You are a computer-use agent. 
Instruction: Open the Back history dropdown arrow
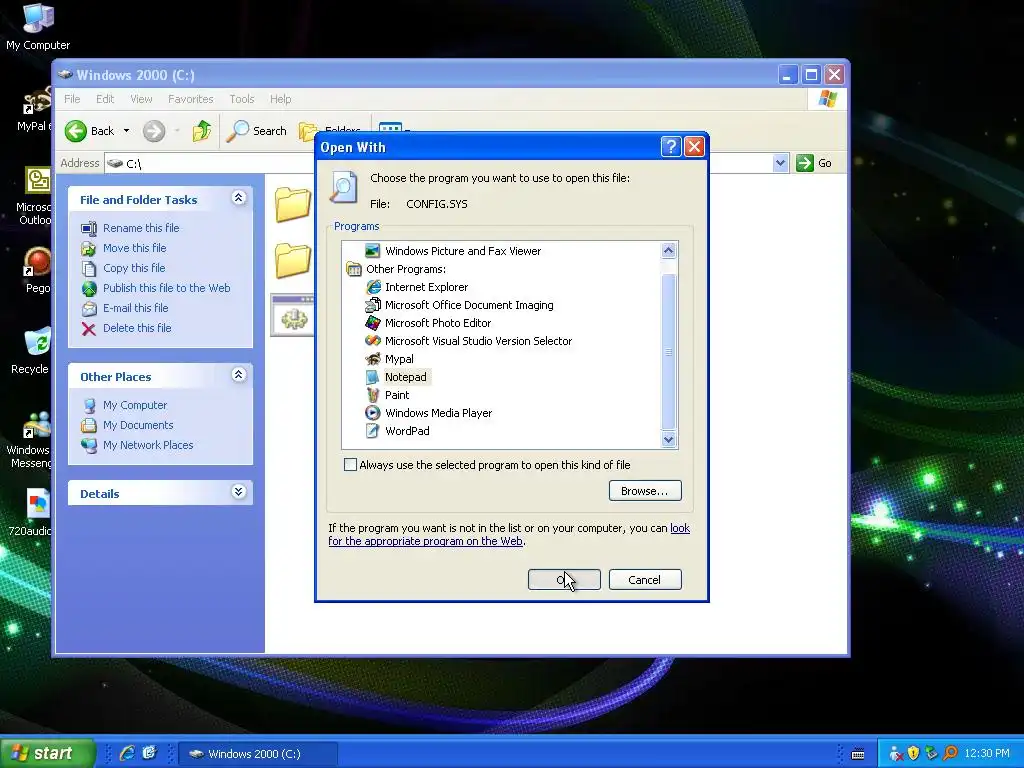click(x=127, y=131)
